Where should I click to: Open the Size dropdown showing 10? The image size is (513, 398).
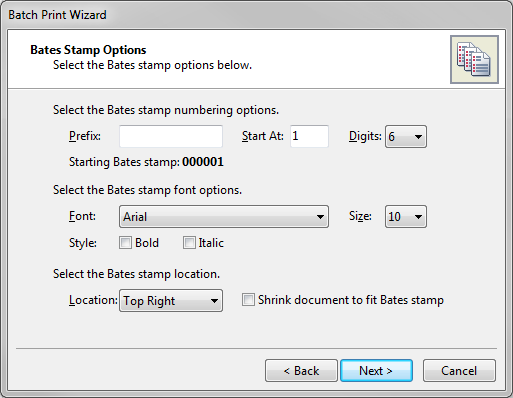(x=406, y=217)
